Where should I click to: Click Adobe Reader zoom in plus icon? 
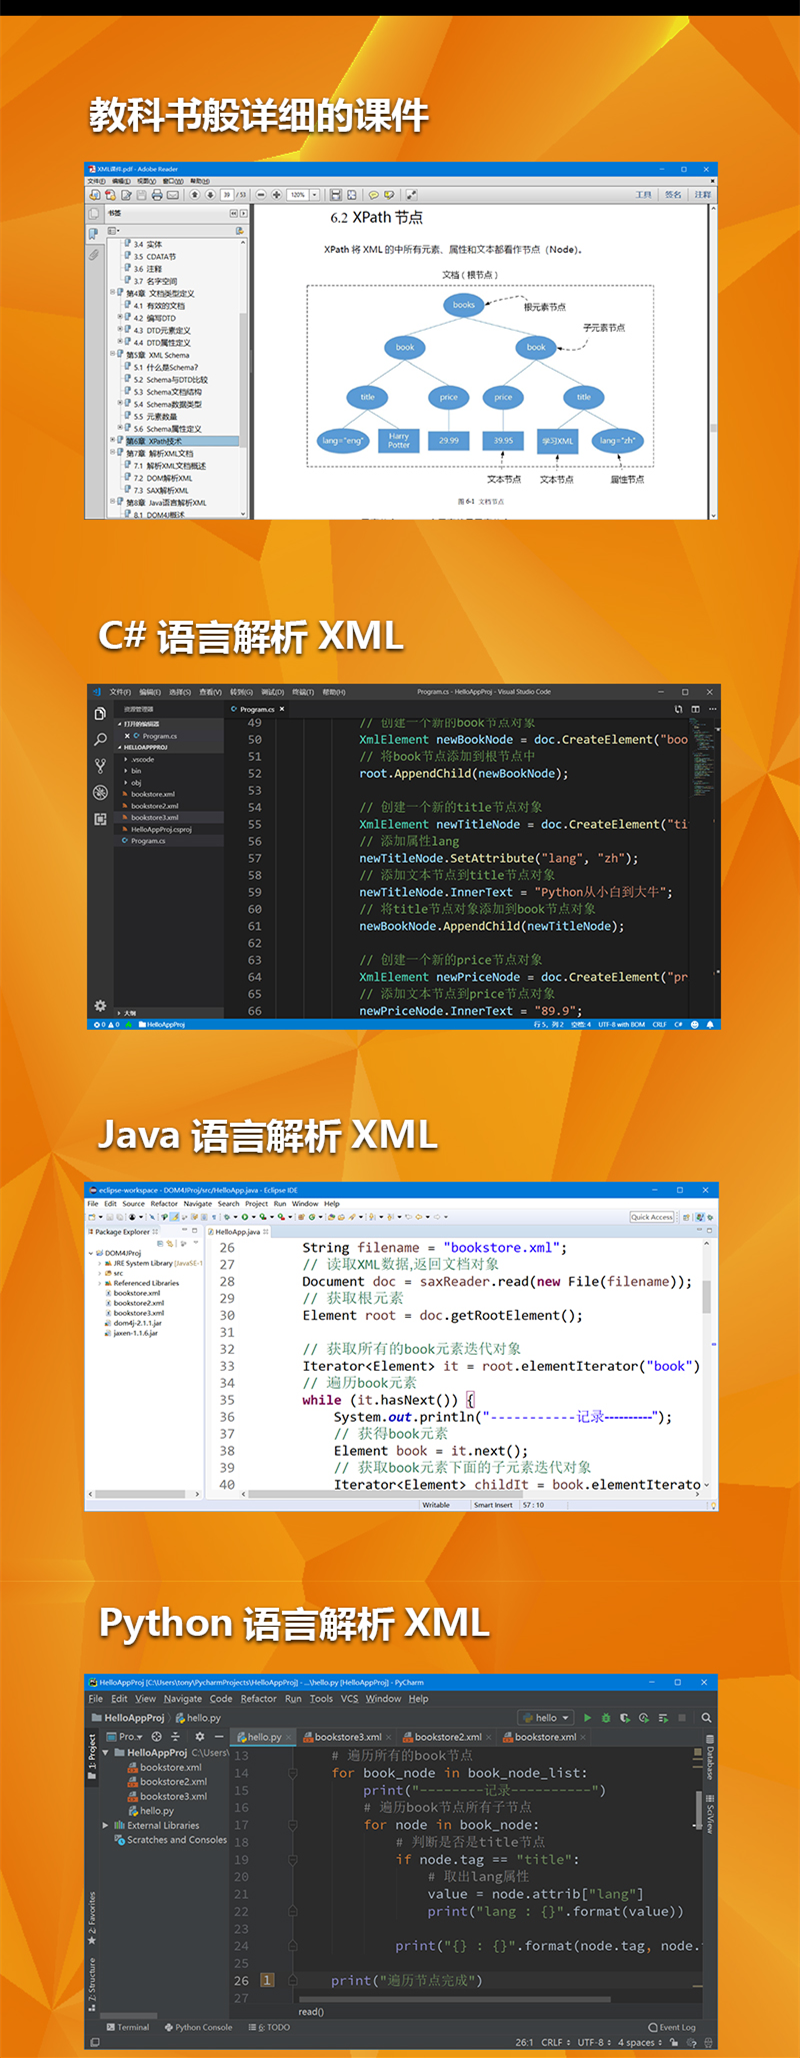[x=275, y=195]
